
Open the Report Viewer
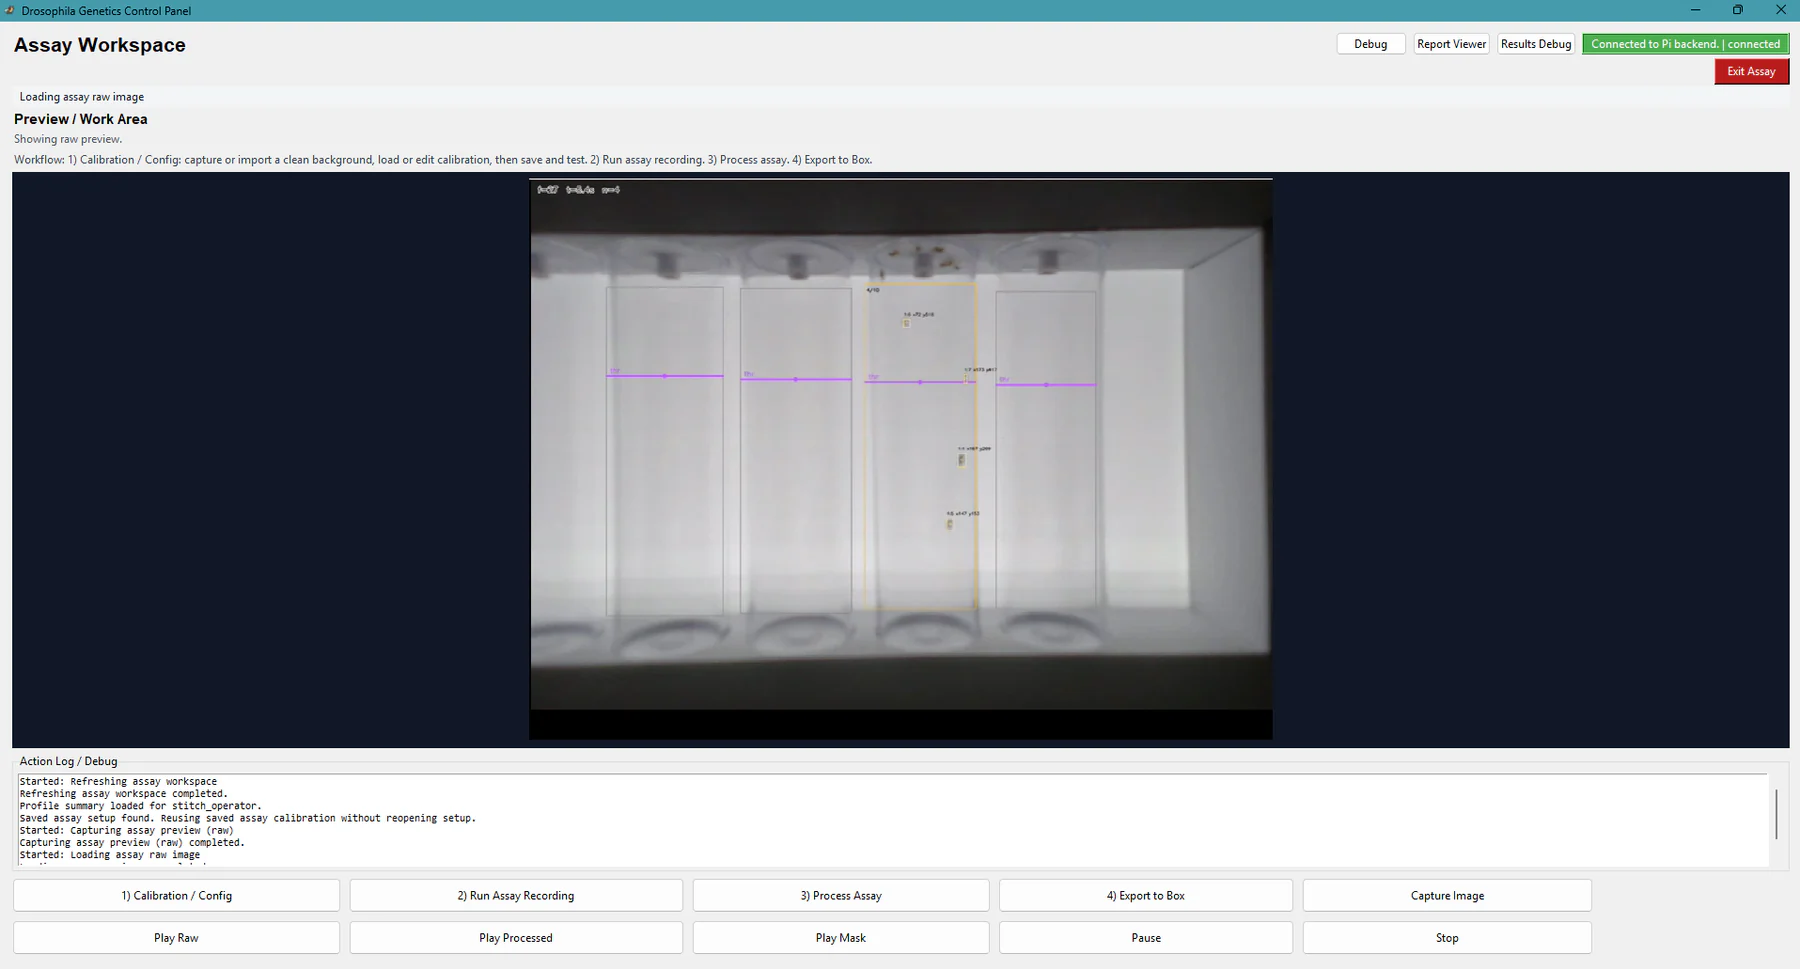1452,44
